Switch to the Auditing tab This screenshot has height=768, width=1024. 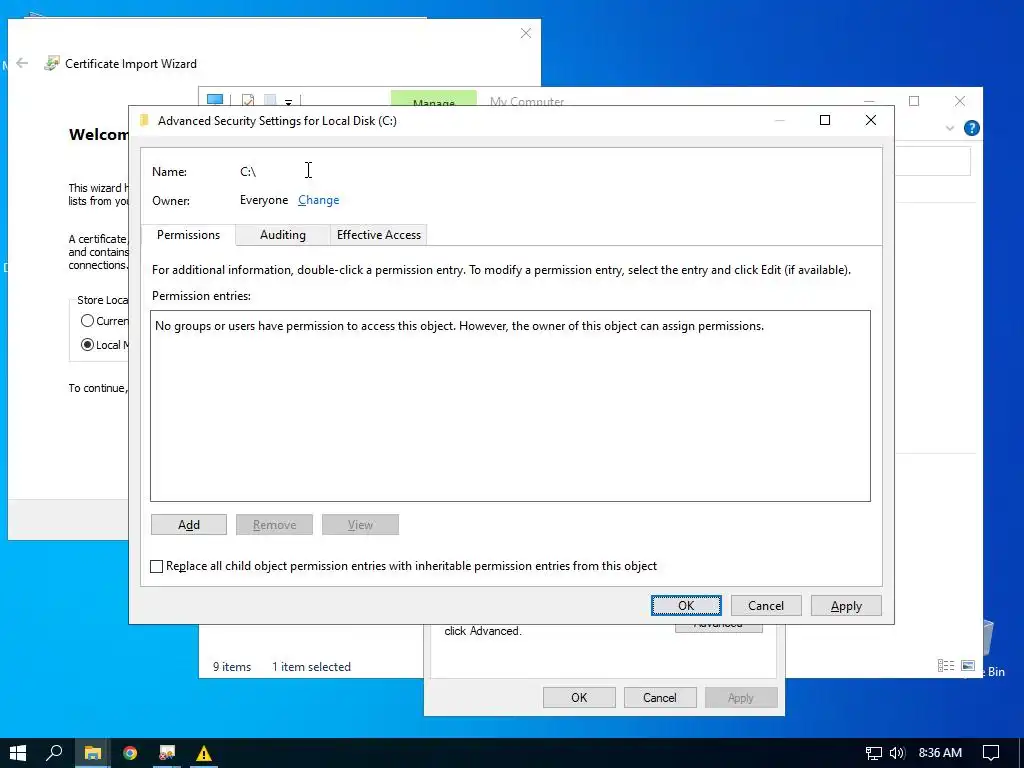pos(283,234)
